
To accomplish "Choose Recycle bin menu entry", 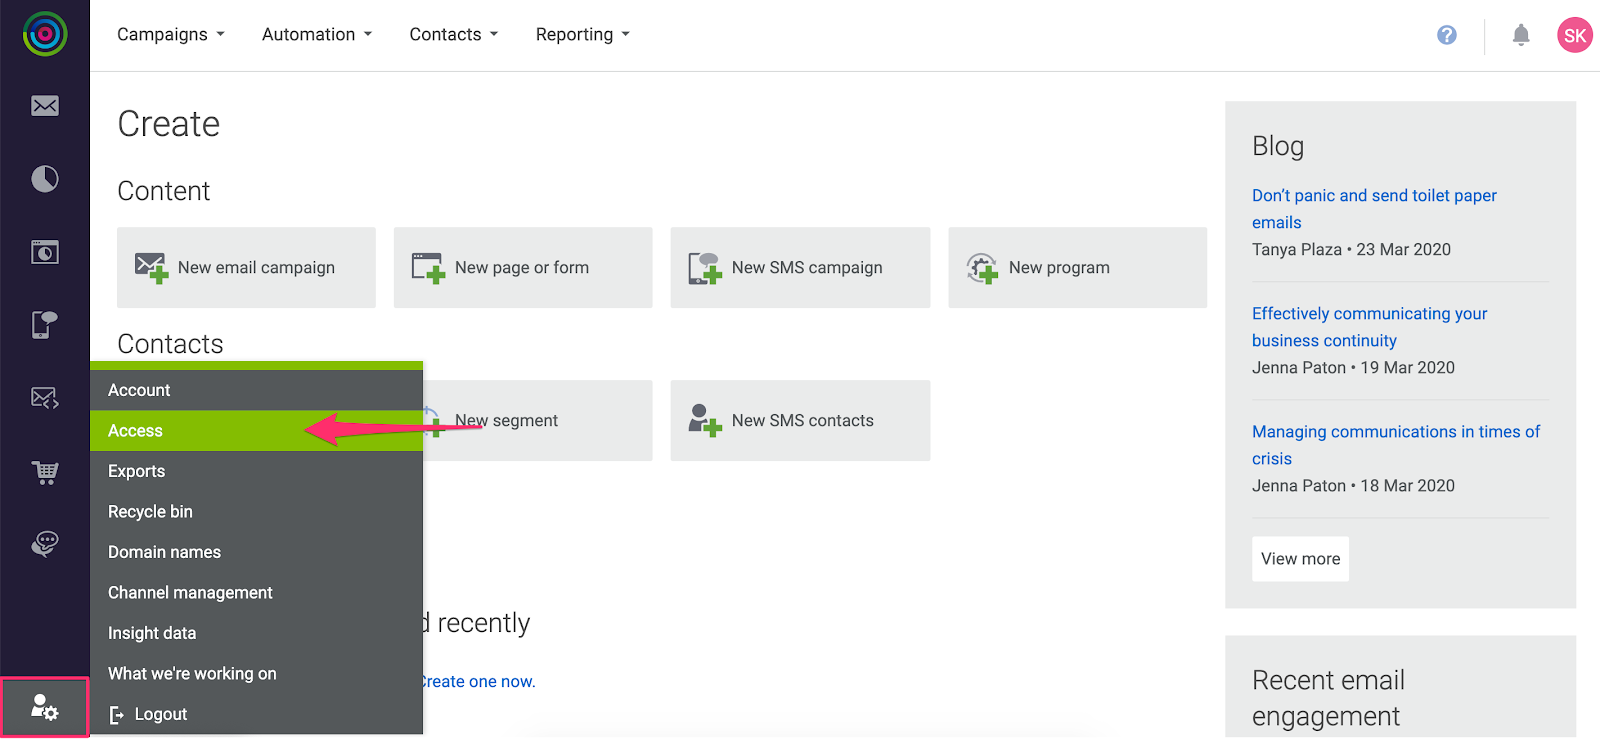I will 151,512.
